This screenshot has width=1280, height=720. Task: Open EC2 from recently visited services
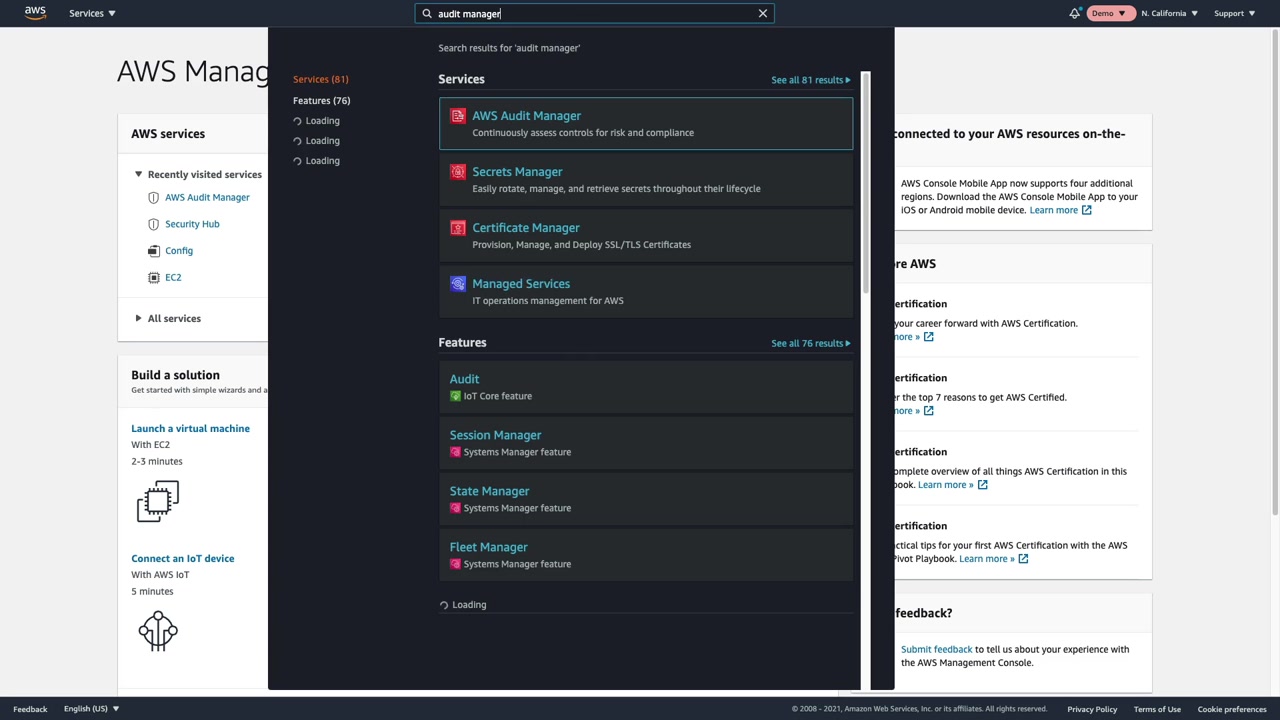pos(173,277)
